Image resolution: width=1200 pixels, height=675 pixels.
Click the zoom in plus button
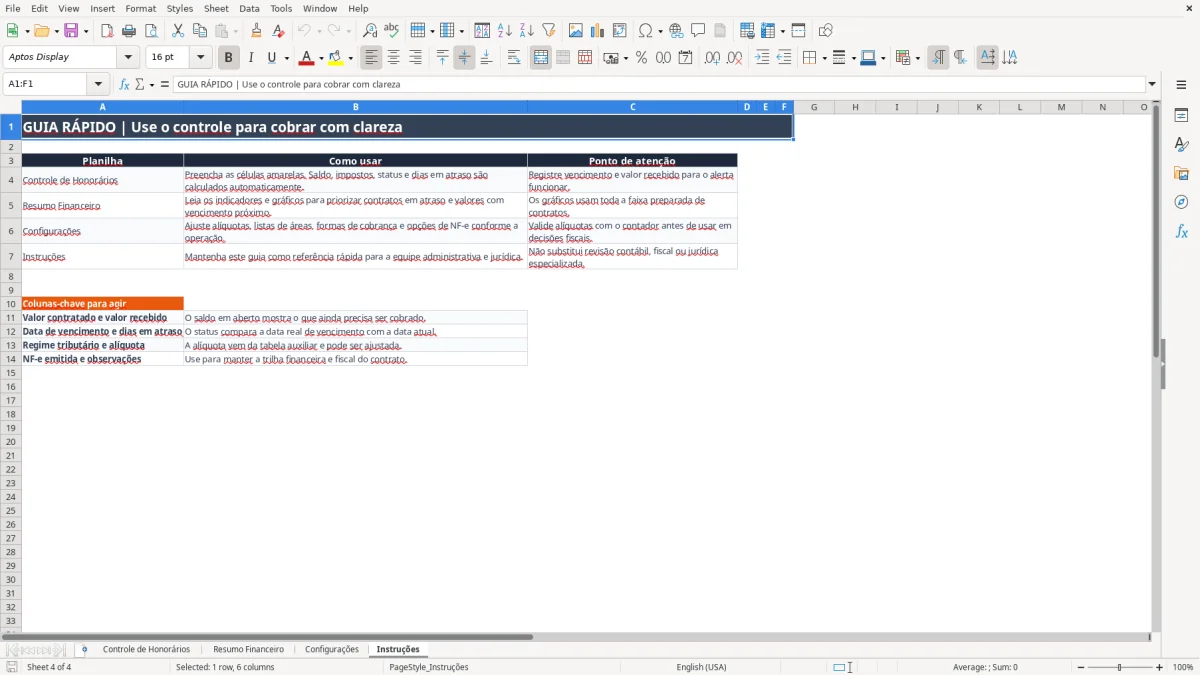click(x=1160, y=667)
